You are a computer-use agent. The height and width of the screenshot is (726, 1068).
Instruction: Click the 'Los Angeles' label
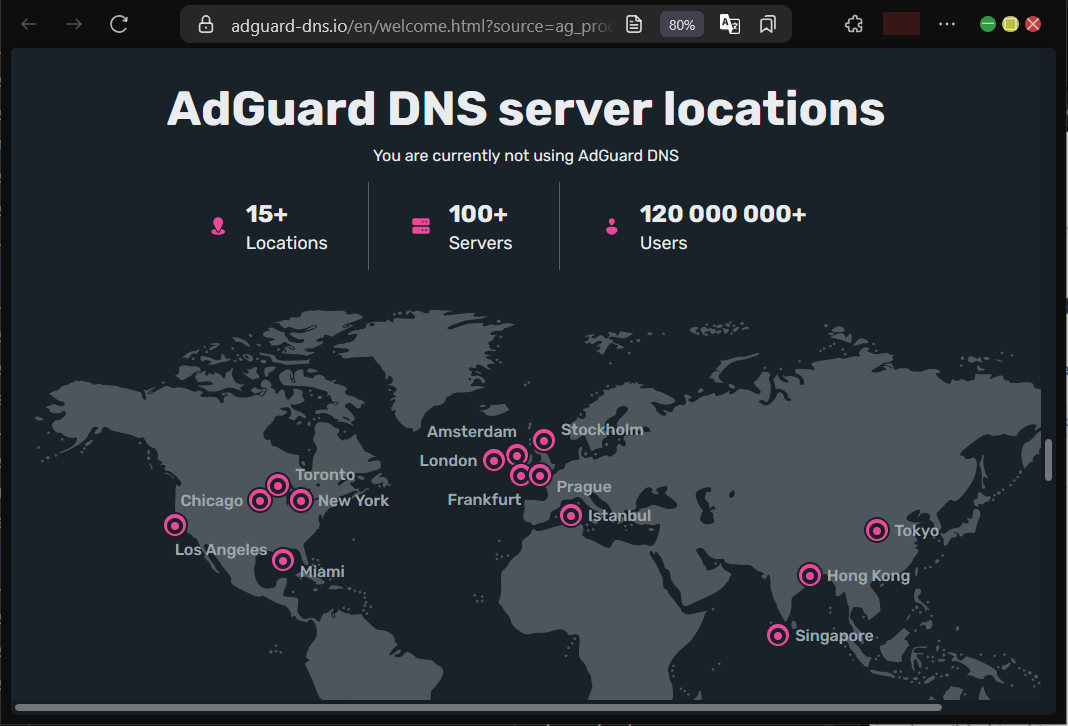(221, 550)
